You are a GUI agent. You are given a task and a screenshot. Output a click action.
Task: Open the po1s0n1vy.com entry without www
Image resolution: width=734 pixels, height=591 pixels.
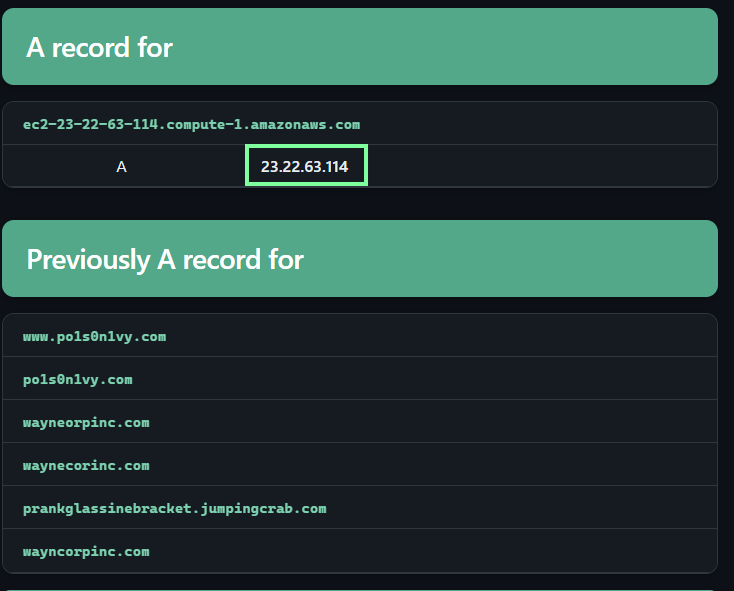click(77, 379)
